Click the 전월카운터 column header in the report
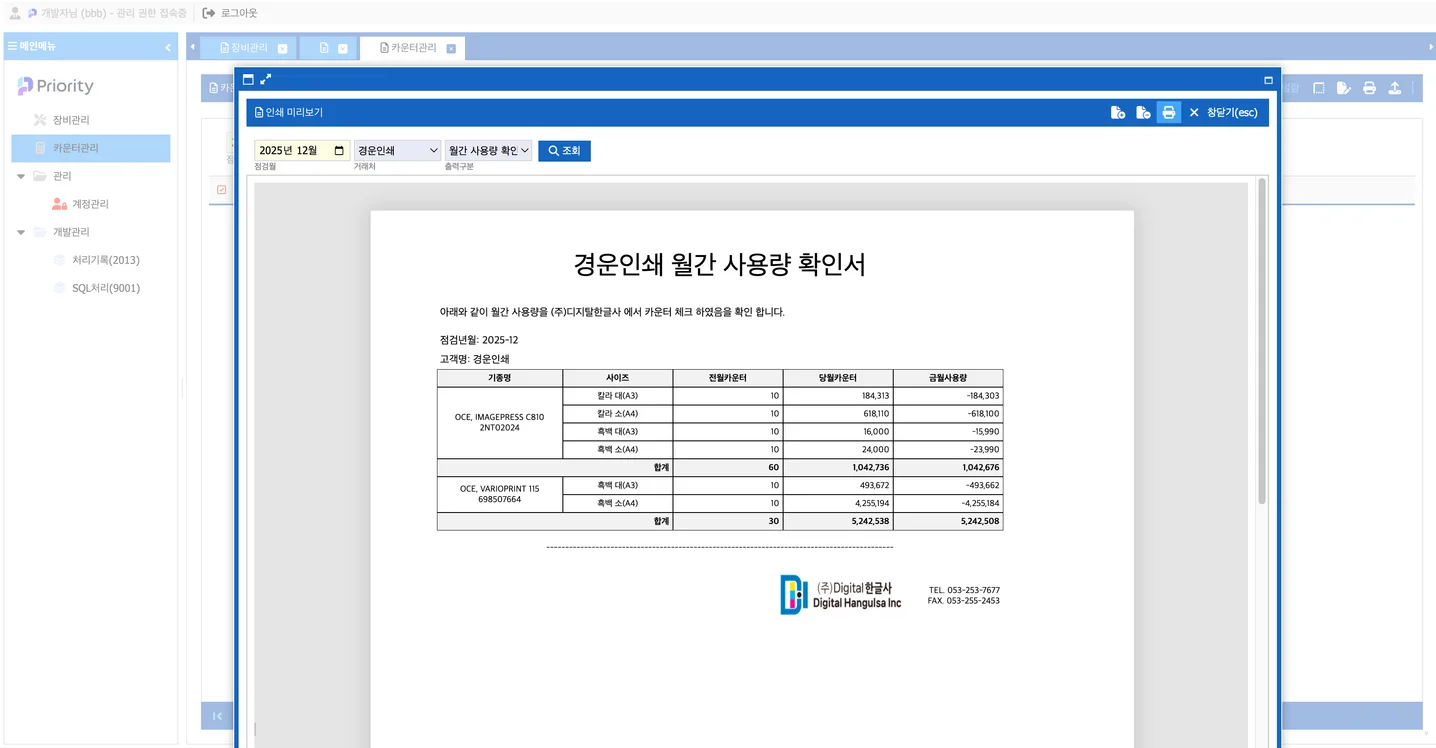 pyautogui.click(x=728, y=378)
